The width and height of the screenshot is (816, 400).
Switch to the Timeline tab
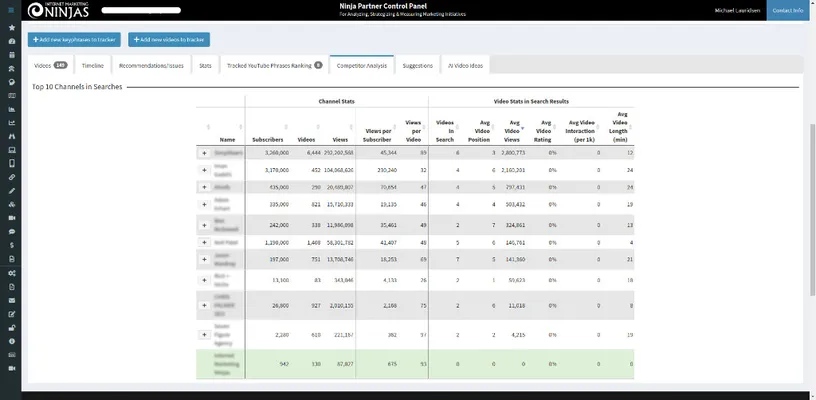[92, 65]
